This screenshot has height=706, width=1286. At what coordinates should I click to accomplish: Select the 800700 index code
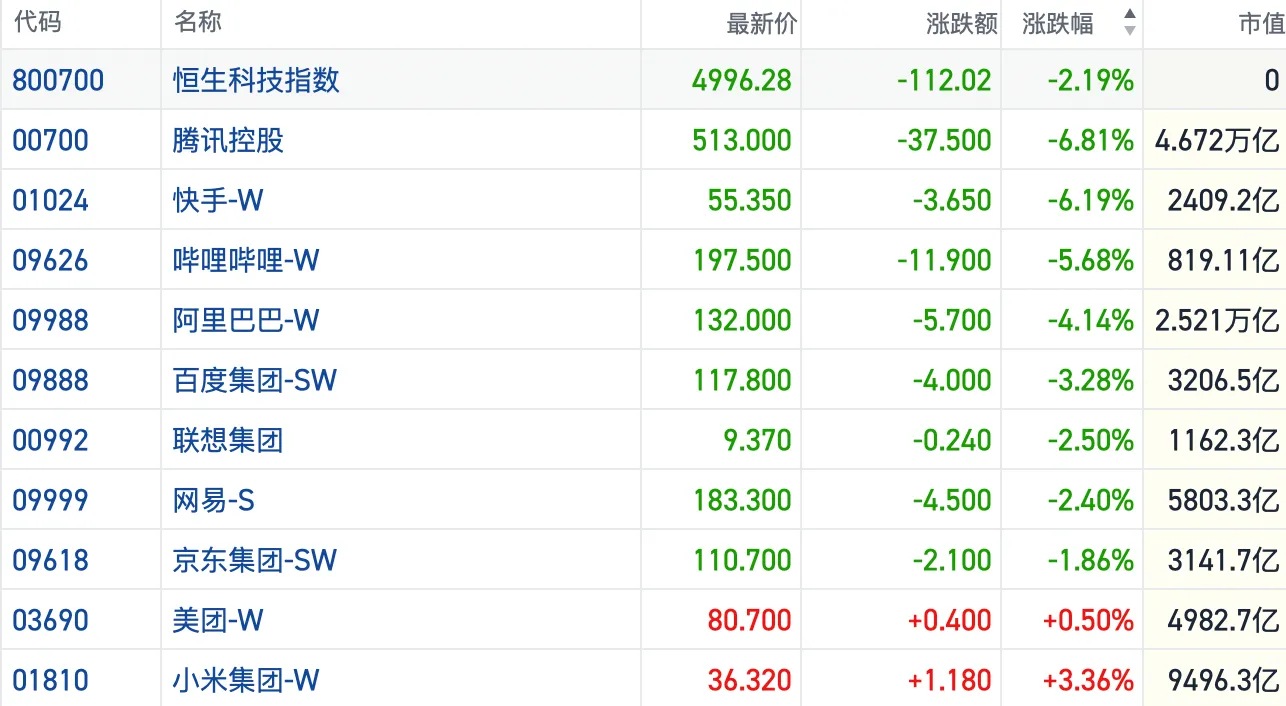coord(58,80)
